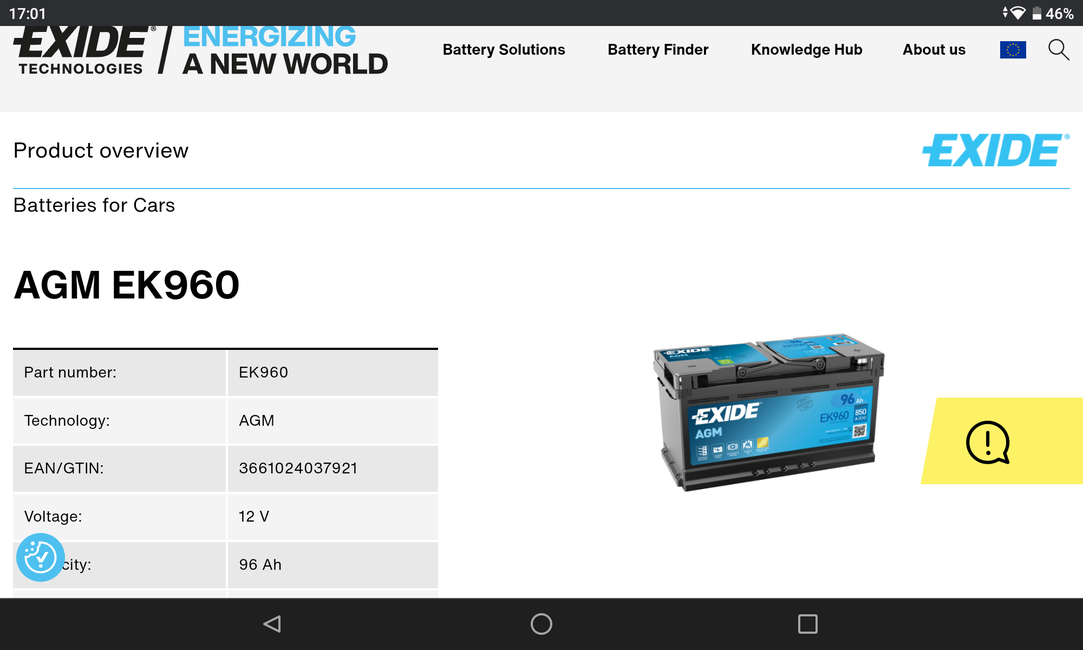This screenshot has height=650, width=1083.
Task: Click the Part number: label cell
Action: (119, 373)
